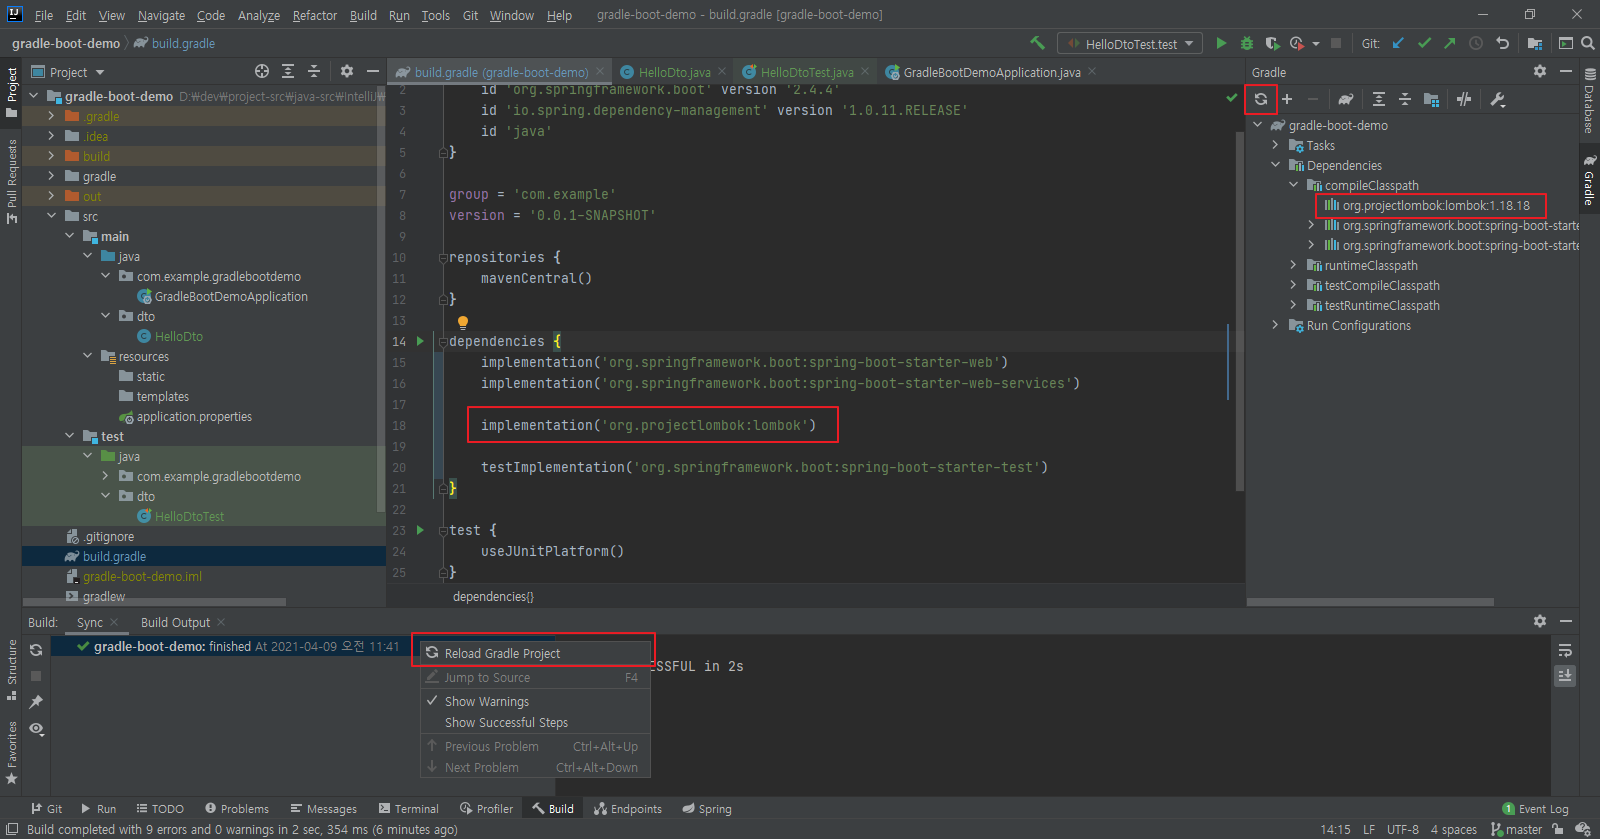Select Reload Gradle Project context menu entry
Viewport: 1600px width, 839px height.
535,653
